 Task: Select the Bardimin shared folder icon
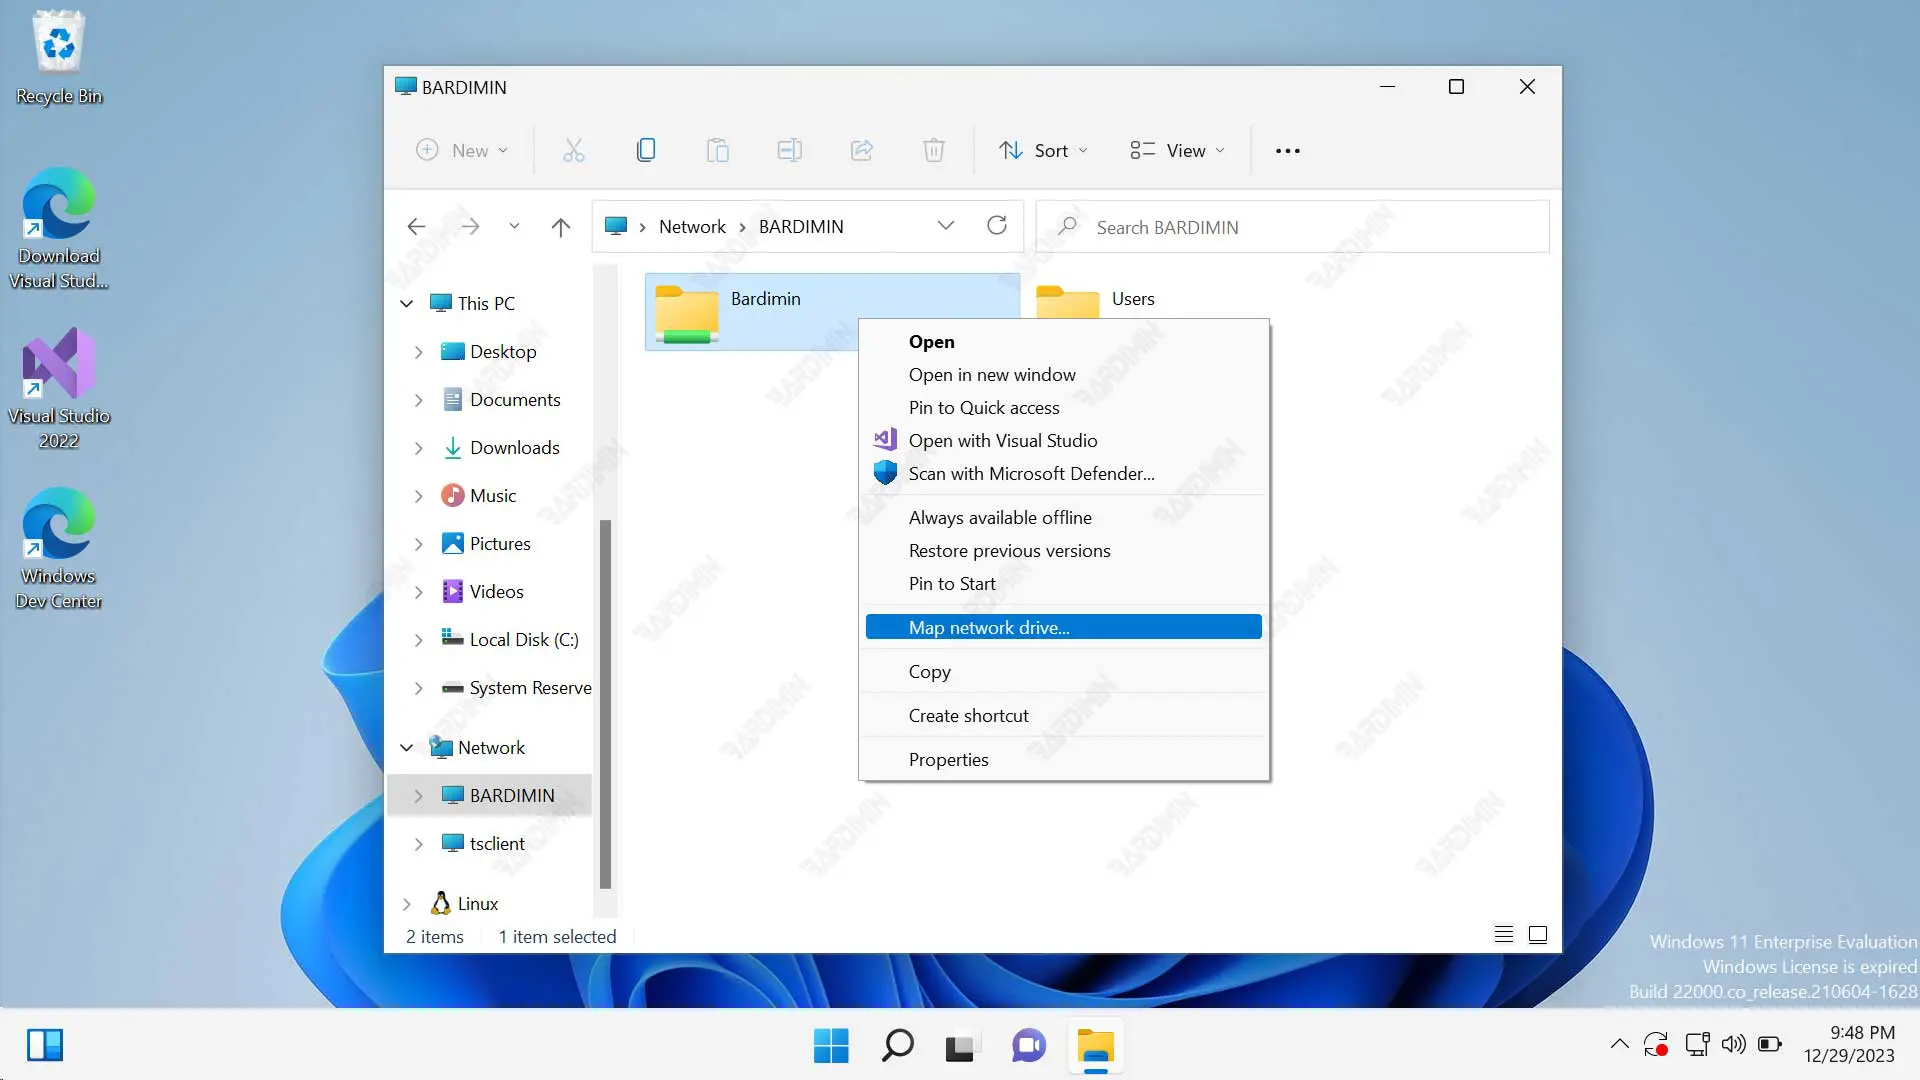[687, 314]
